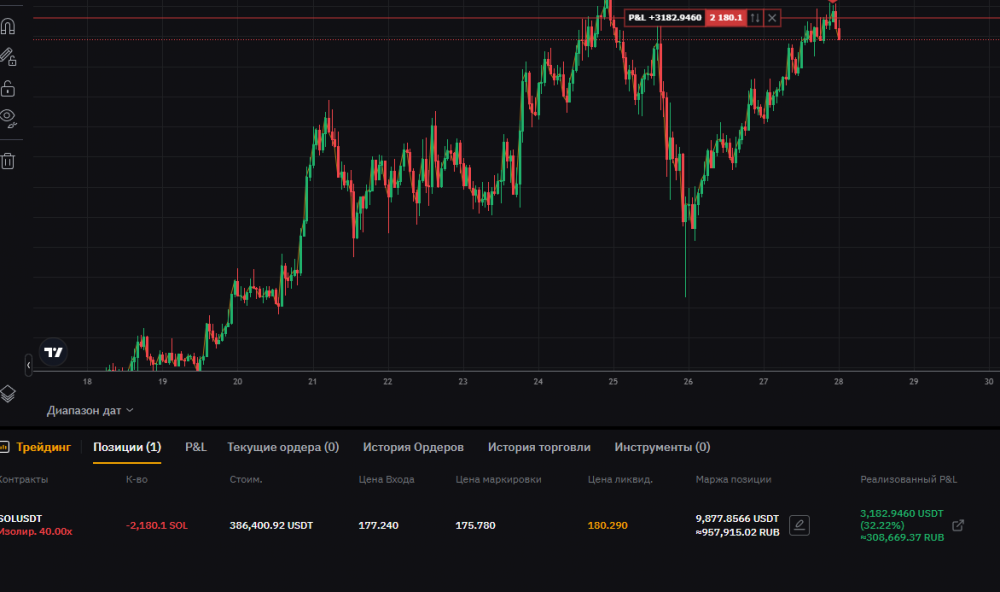Click the TradingView logo on chart
Viewport: 1000px width, 592px height.
coord(54,352)
